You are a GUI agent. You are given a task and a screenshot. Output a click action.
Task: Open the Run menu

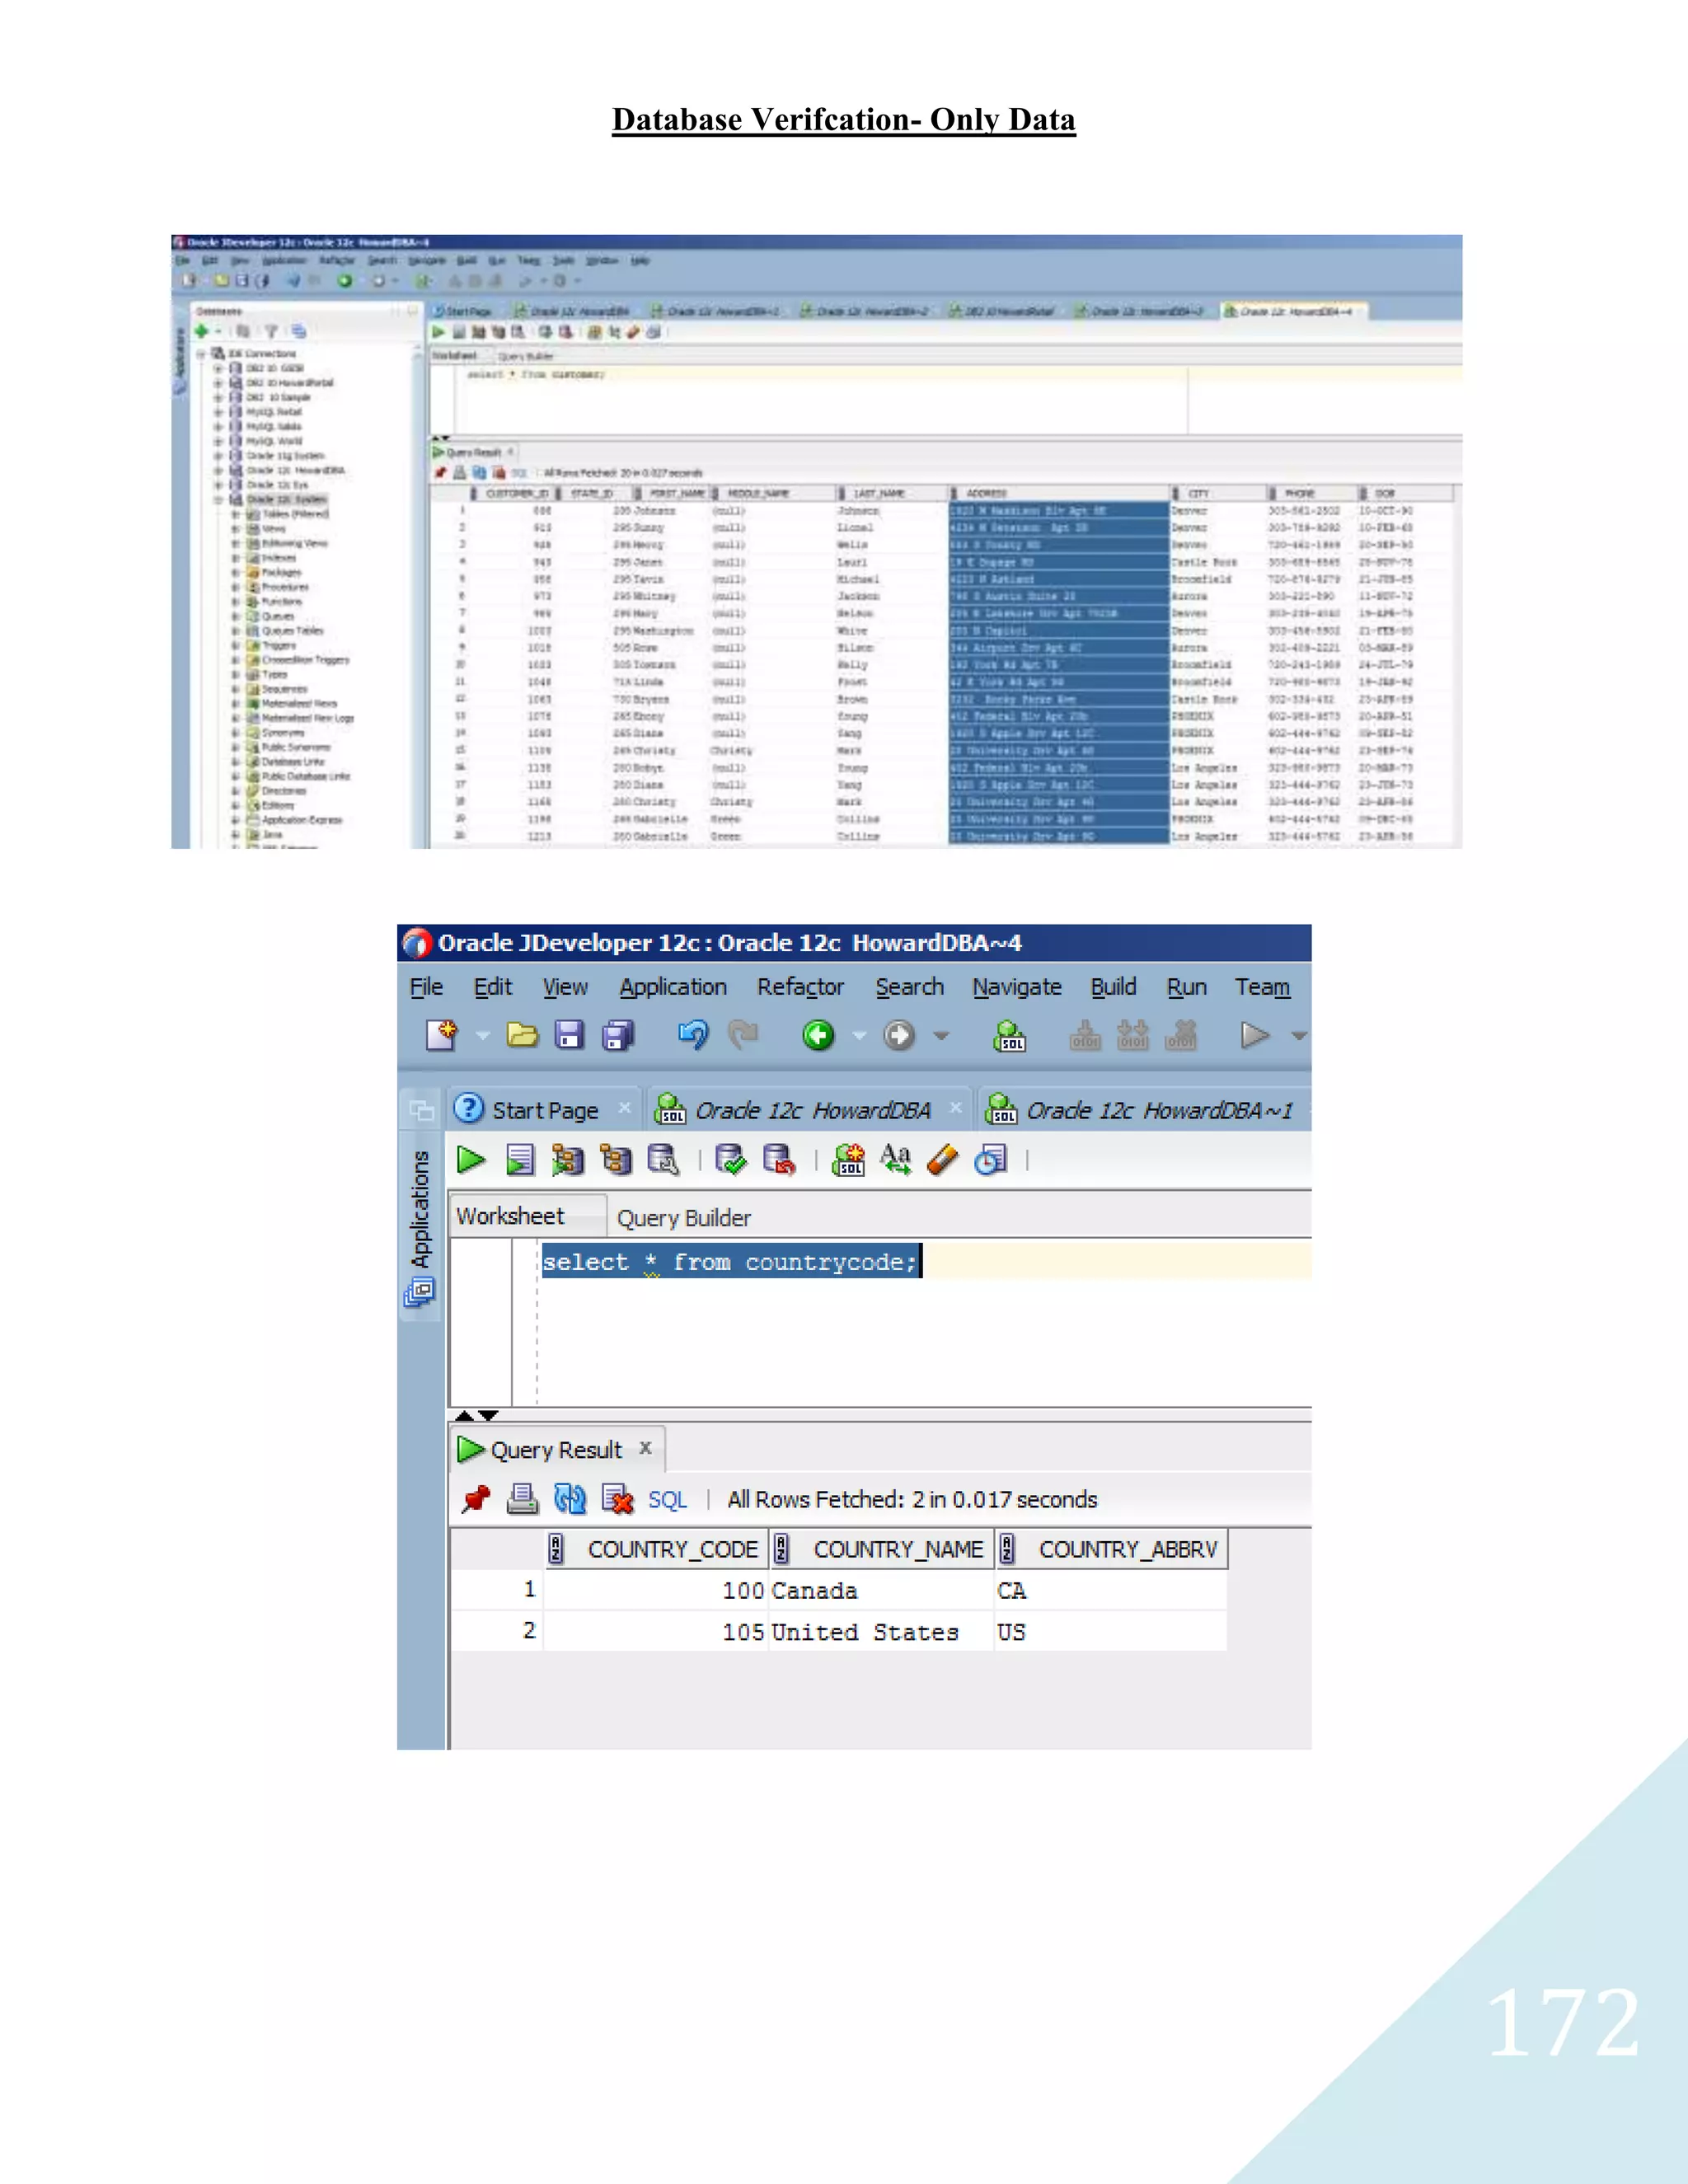[x=1187, y=987]
